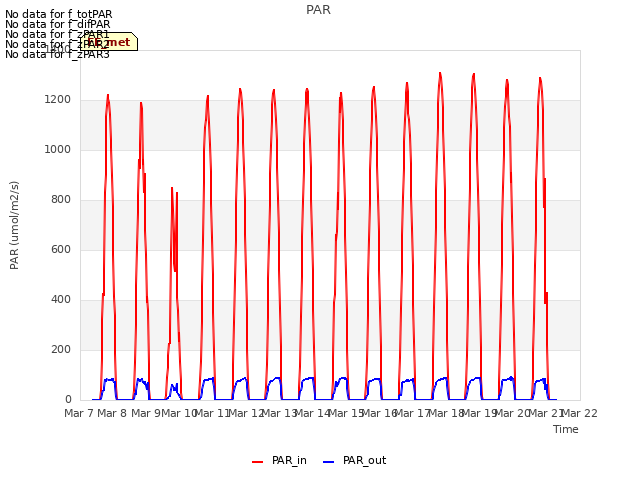Click the highest PAR_in peak near Mar 18
640x480 pixels.
tap(440, 73)
